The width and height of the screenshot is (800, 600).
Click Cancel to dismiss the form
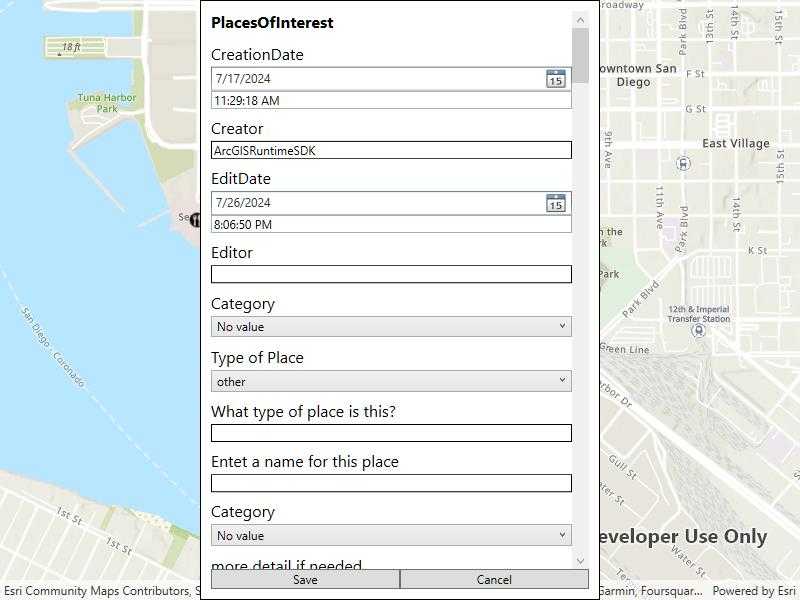coord(494,580)
